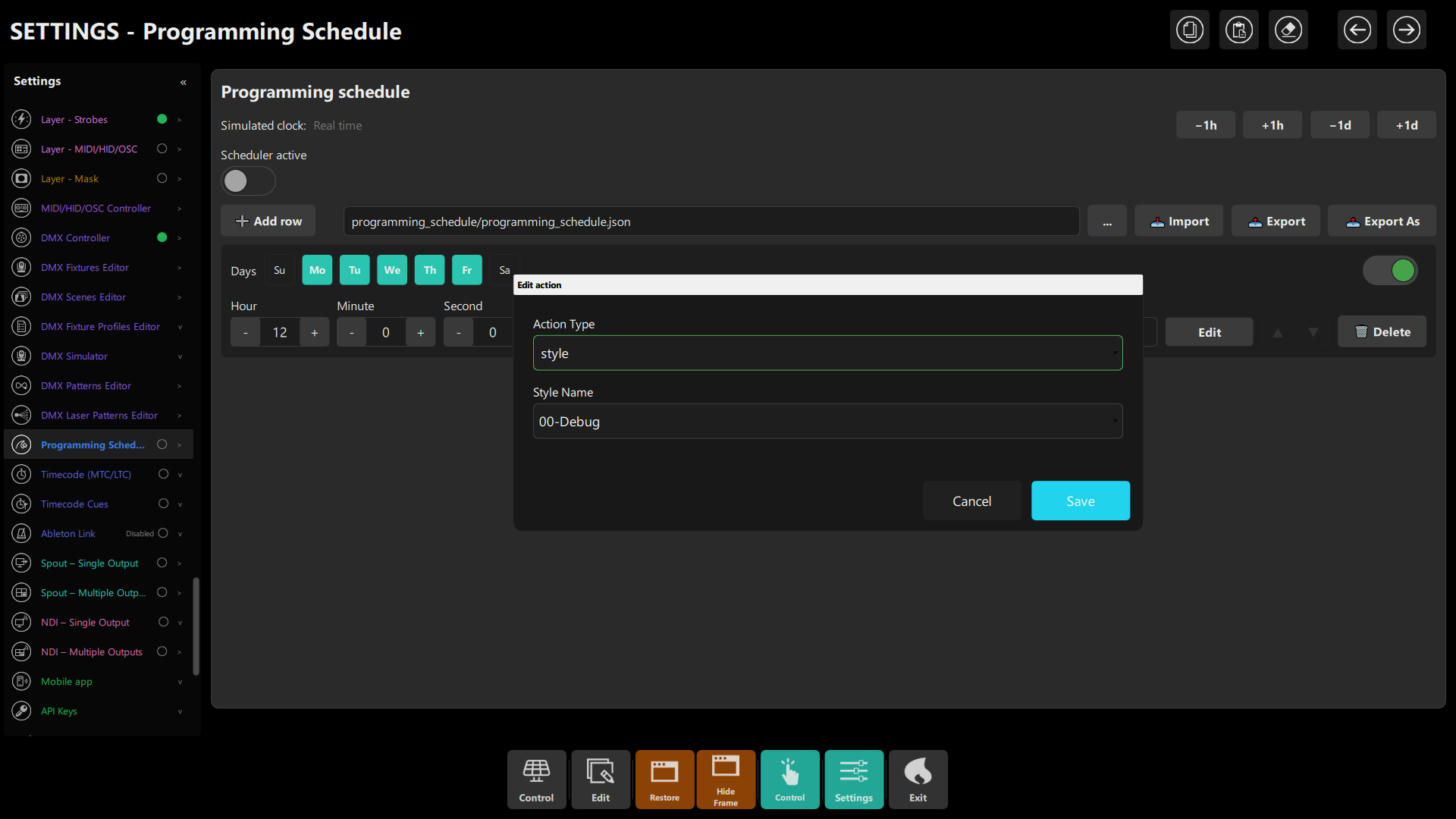
Task: Collapse the Settings sidebar with the double chevron
Action: [x=183, y=82]
